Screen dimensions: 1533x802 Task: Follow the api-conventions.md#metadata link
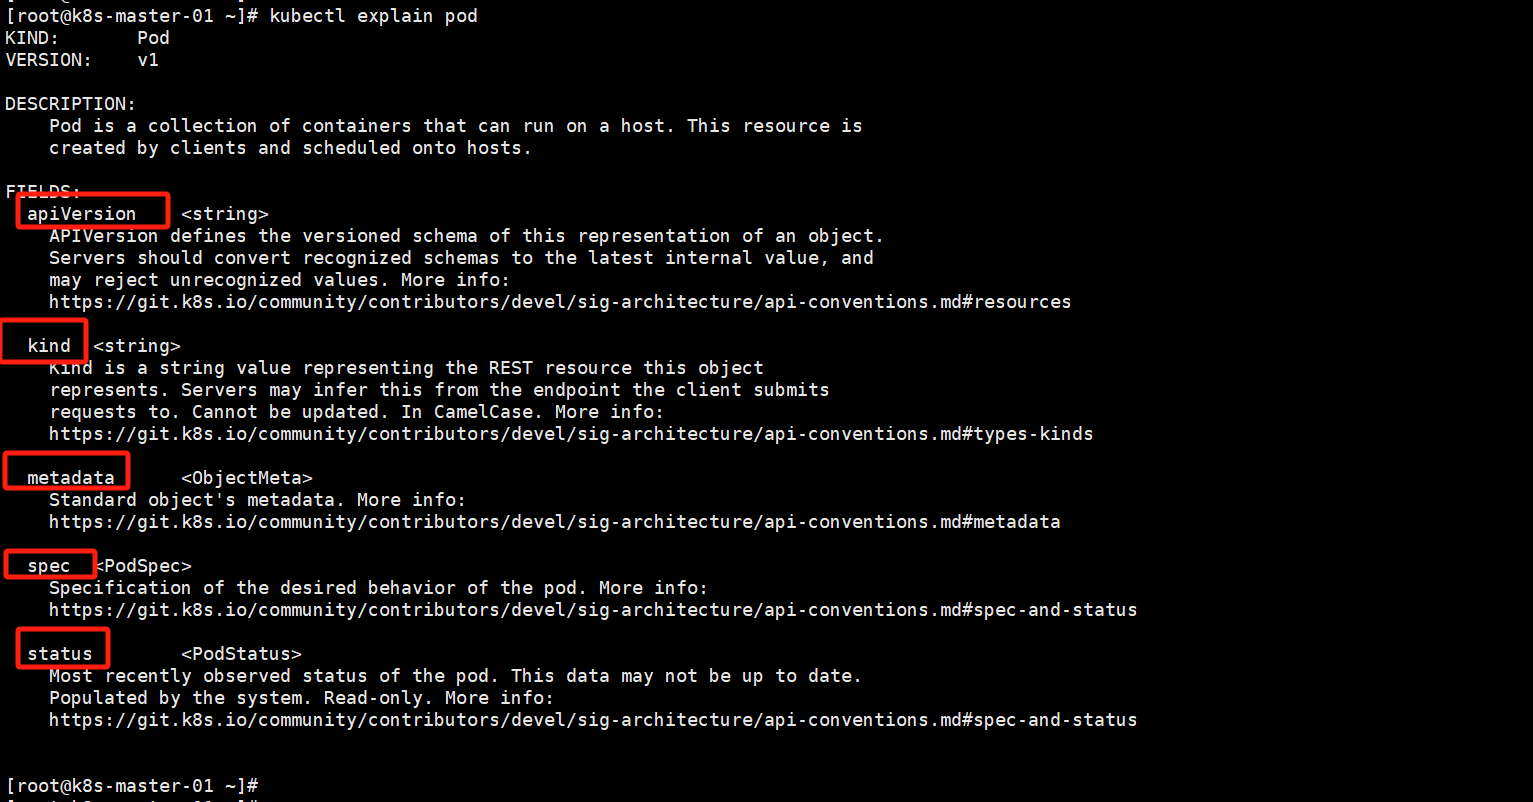tap(554, 522)
